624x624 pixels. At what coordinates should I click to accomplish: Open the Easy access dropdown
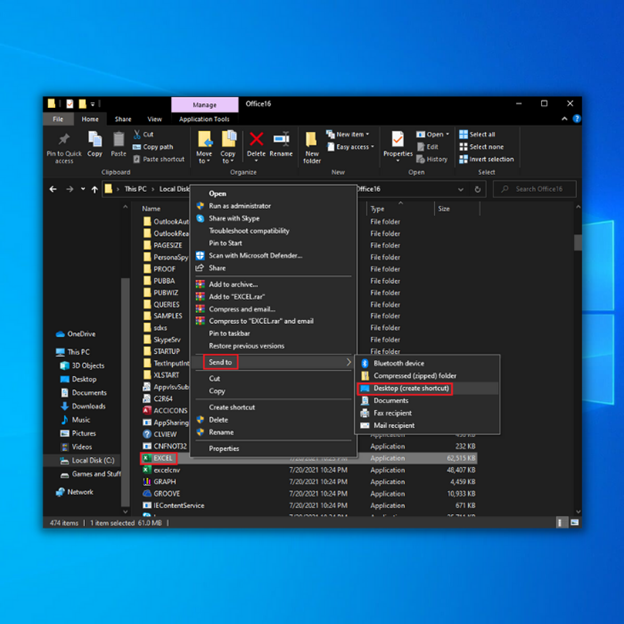click(x=351, y=147)
